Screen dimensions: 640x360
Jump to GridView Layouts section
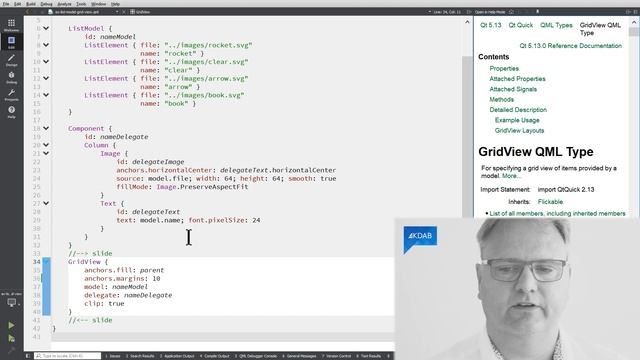[x=519, y=131]
